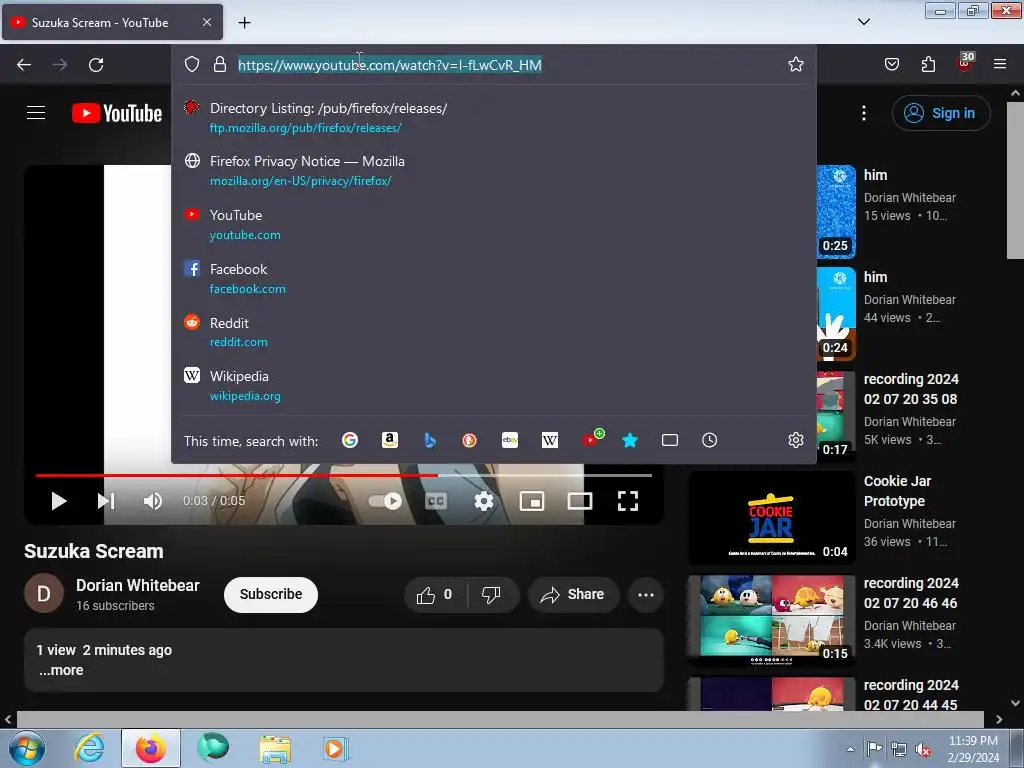Open video settings gear in player
Viewport: 1024px width, 768px height.
tap(484, 501)
